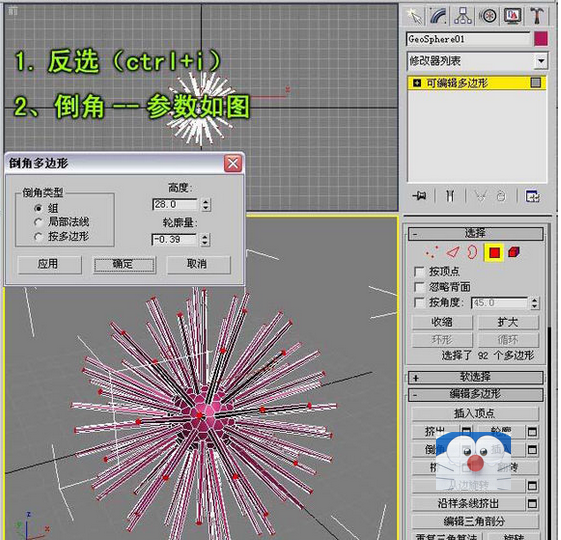Click the make unique icon
This screenshot has height=540, width=561.
(480, 196)
